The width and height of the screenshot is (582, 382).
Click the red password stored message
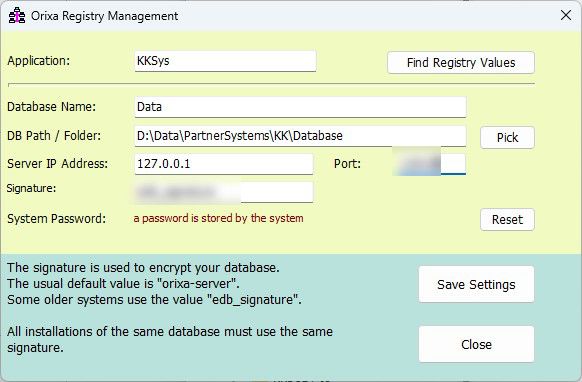click(218, 218)
